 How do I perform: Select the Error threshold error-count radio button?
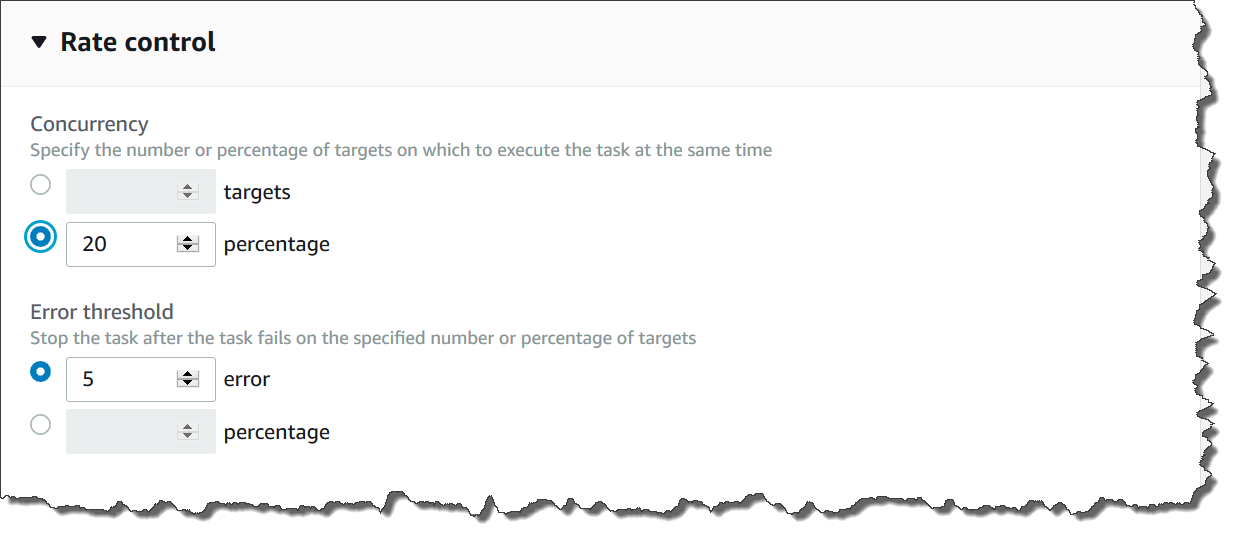40,372
